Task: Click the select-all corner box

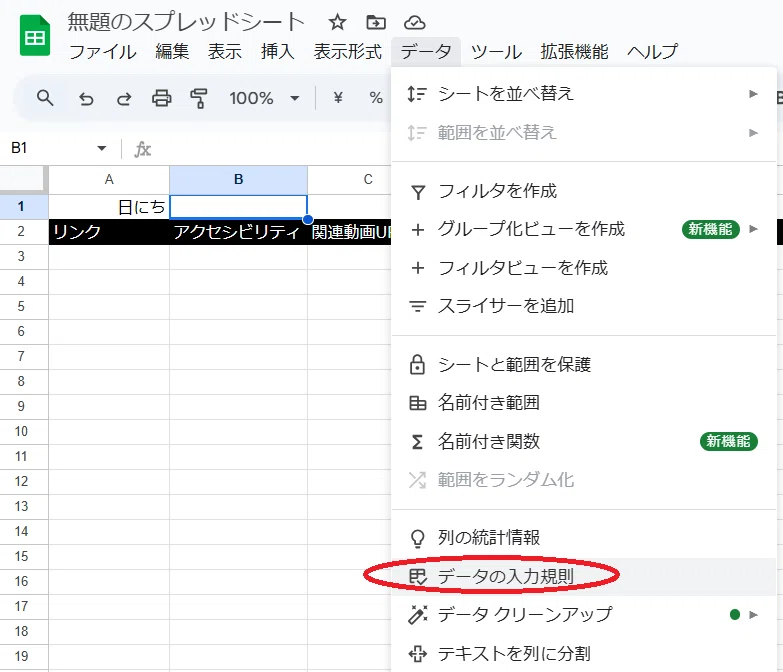Action: [x=22, y=179]
